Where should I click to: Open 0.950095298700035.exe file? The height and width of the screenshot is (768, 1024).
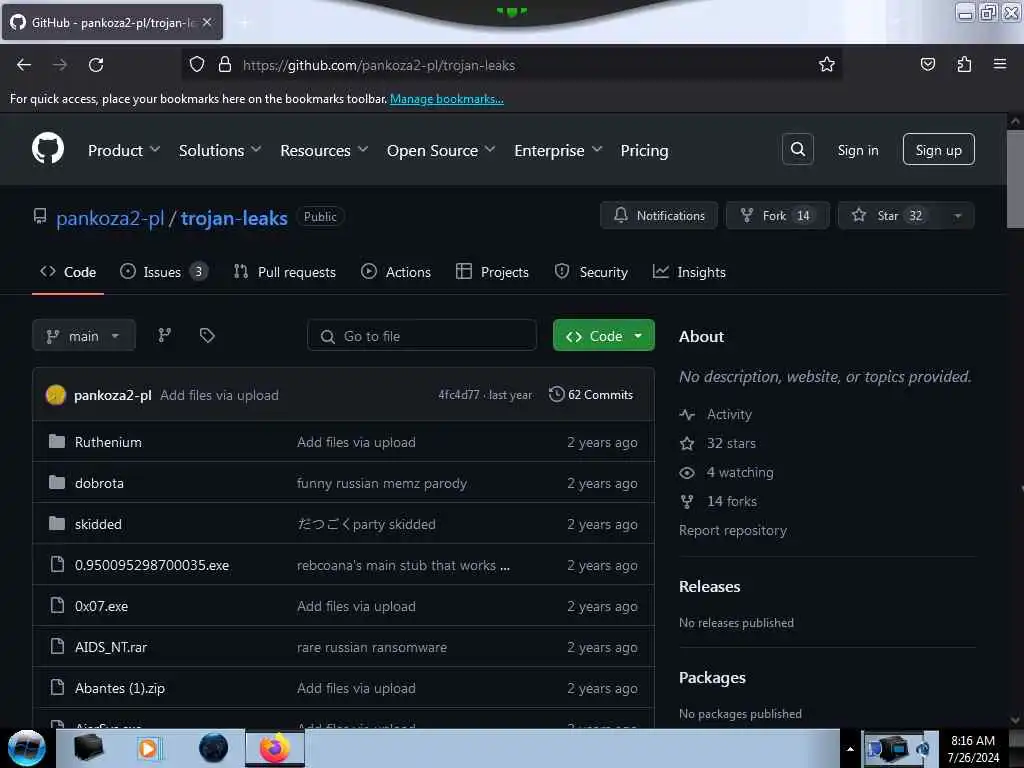coord(152,565)
